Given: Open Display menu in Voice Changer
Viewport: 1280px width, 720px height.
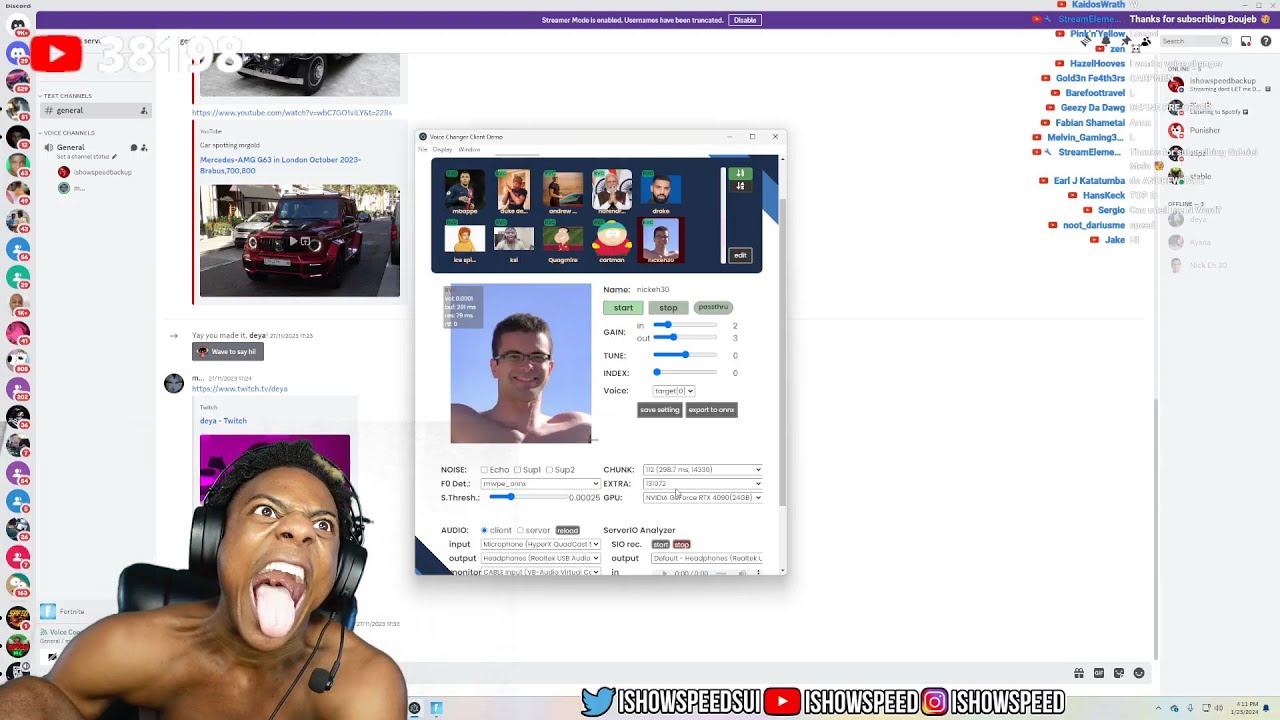Looking at the screenshot, I should coord(442,150).
